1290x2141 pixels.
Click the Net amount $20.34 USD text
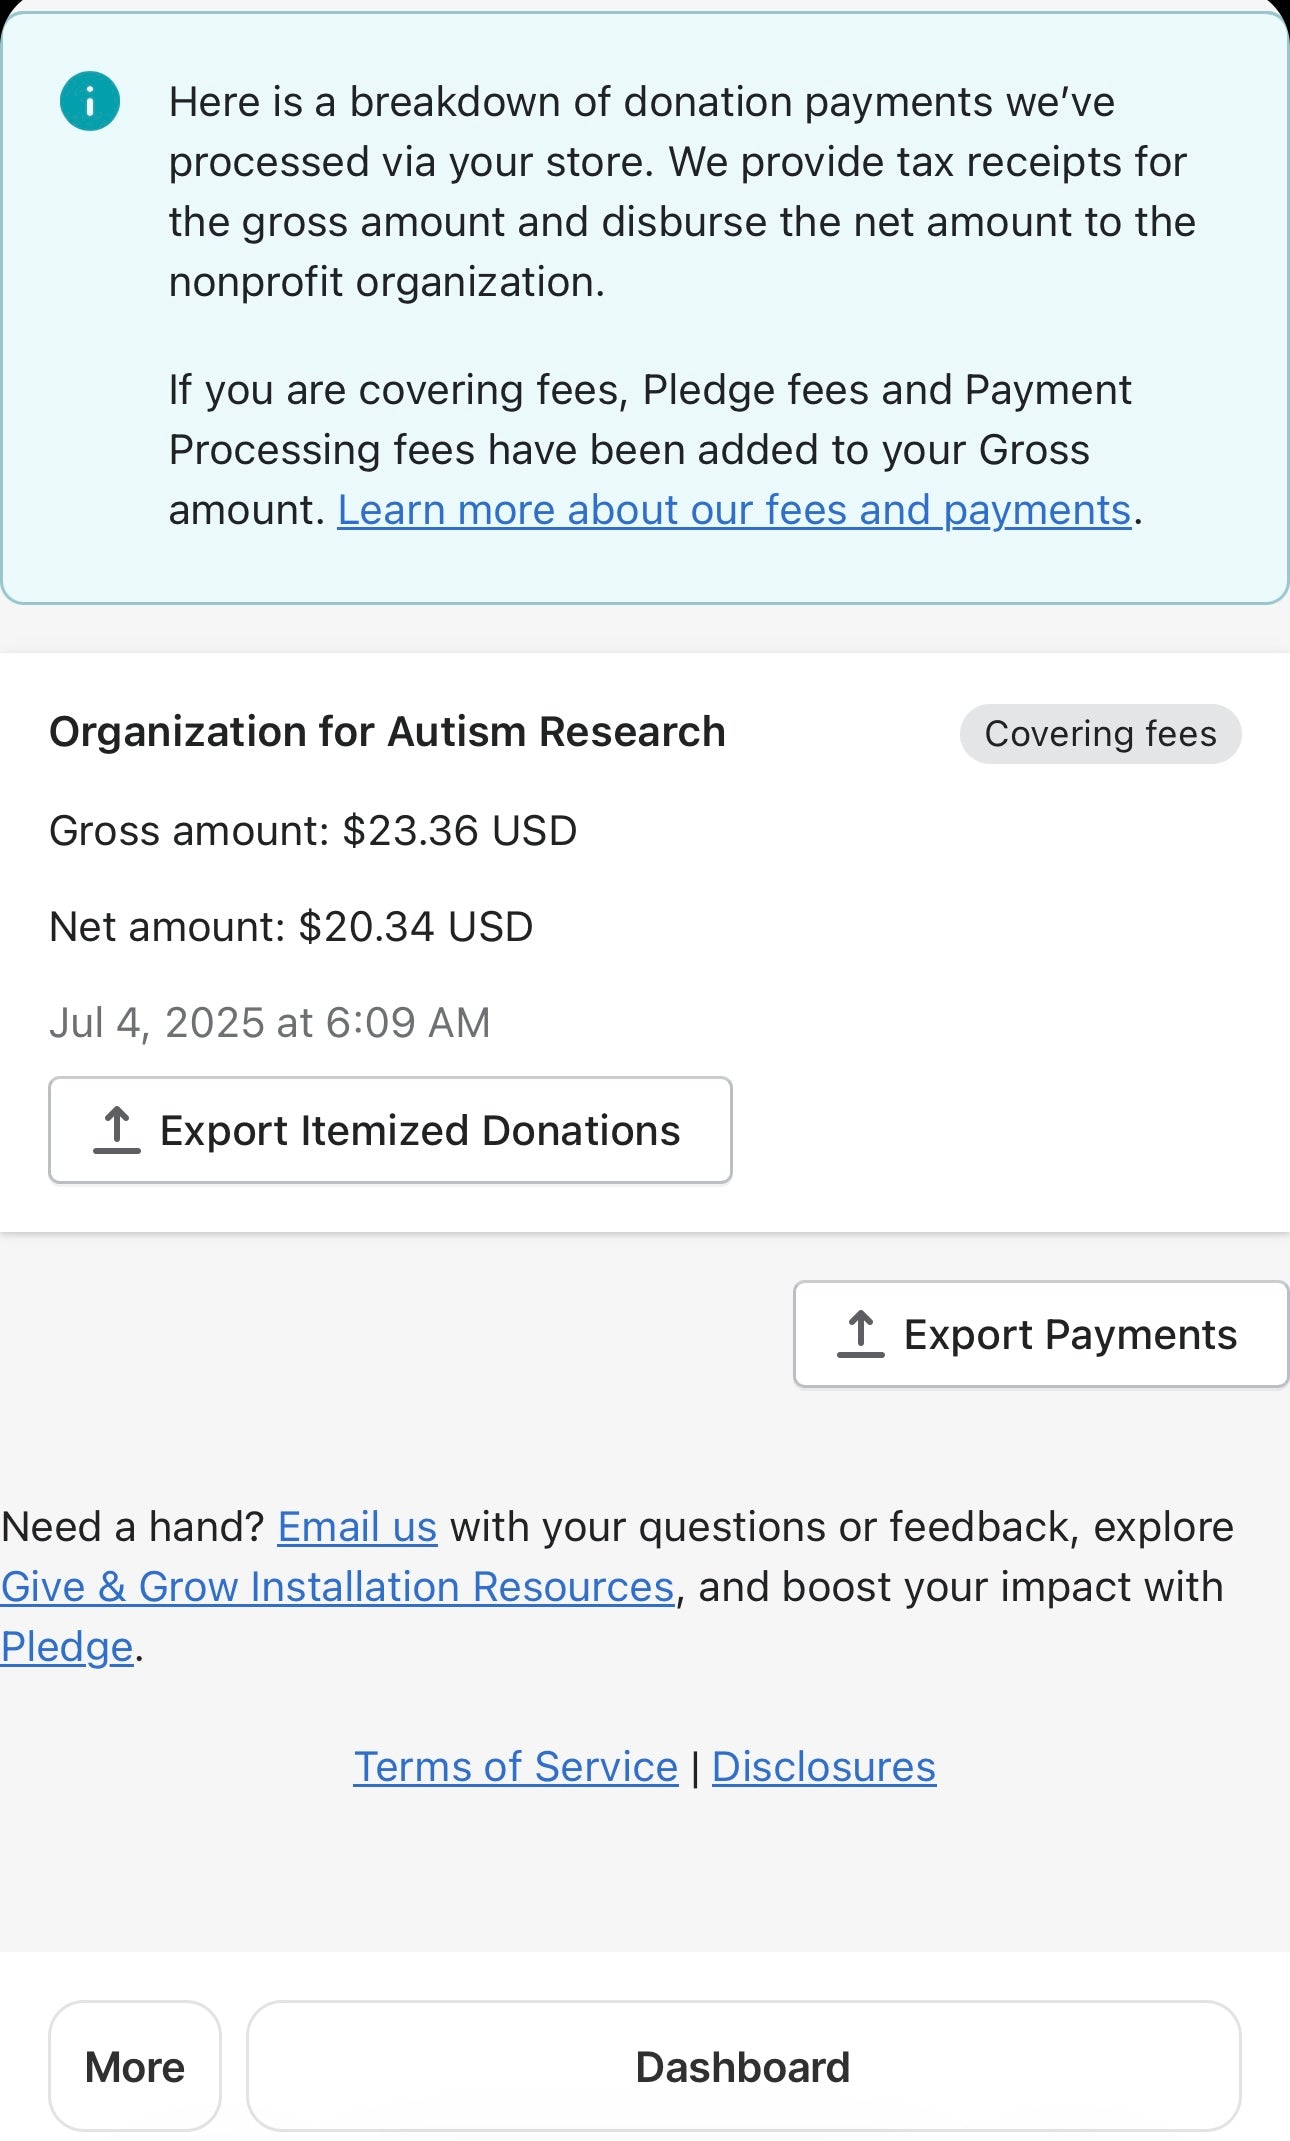[x=291, y=927]
